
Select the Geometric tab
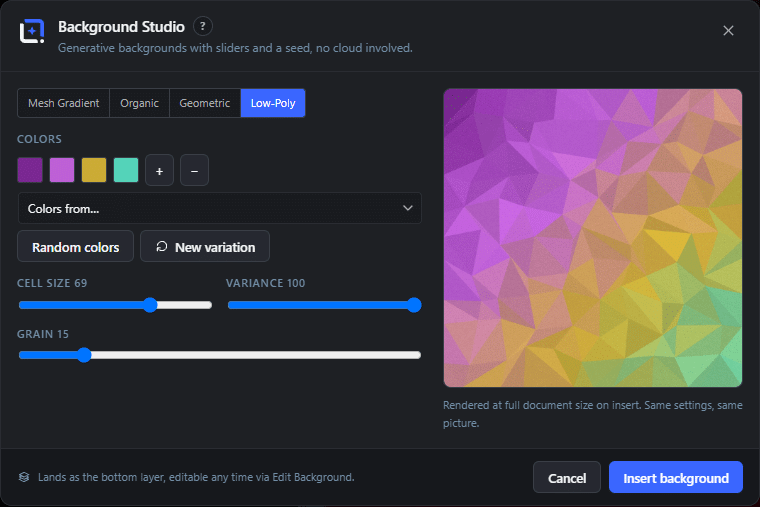(x=205, y=103)
